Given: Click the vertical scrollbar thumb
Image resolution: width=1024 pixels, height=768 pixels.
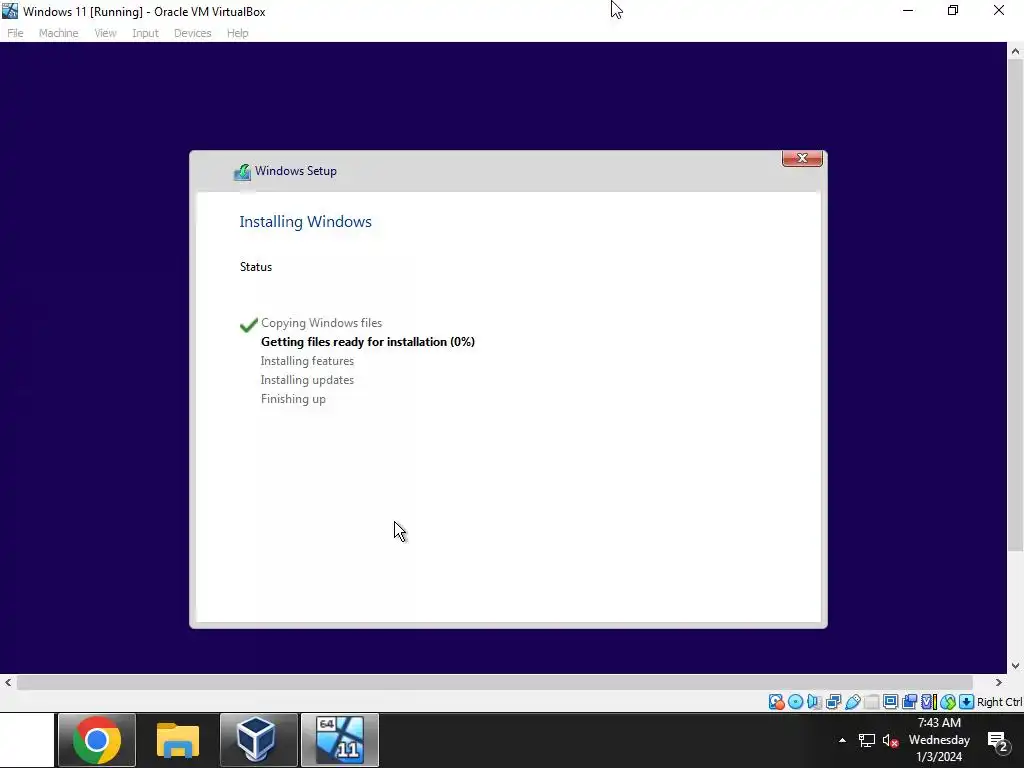Looking at the screenshot, I should [x=1016, y=305].
